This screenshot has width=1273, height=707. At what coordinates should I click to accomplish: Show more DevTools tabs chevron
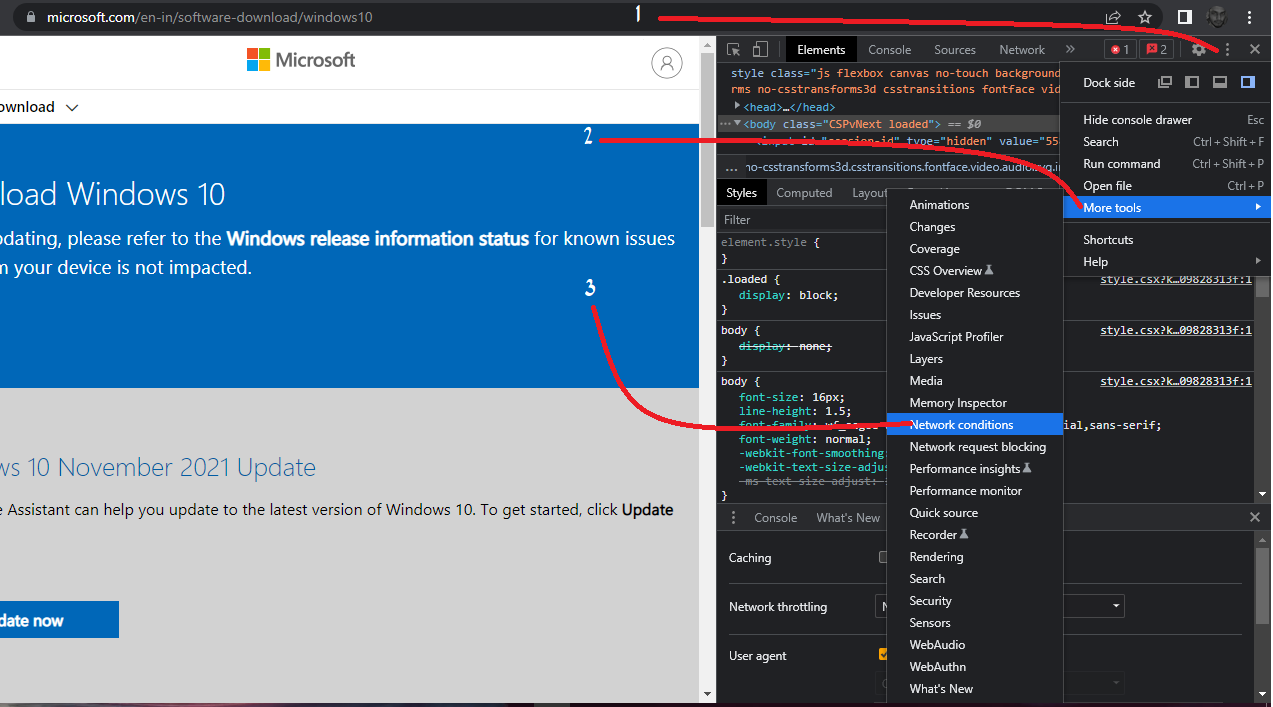(x=1070, y=49)
